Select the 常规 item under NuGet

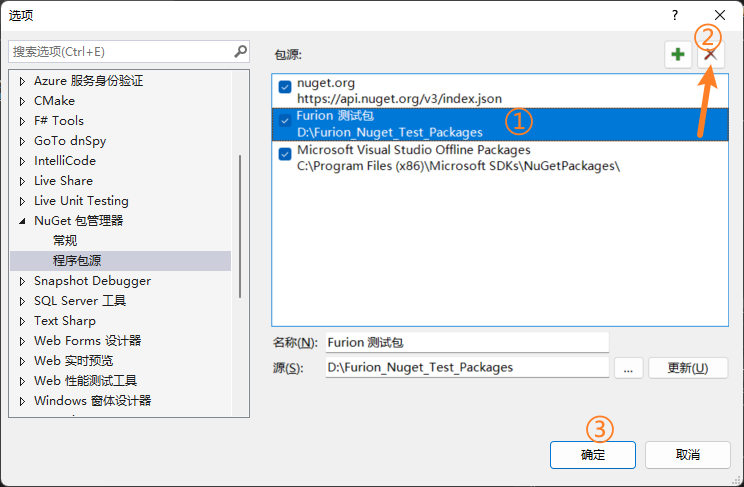65,241
